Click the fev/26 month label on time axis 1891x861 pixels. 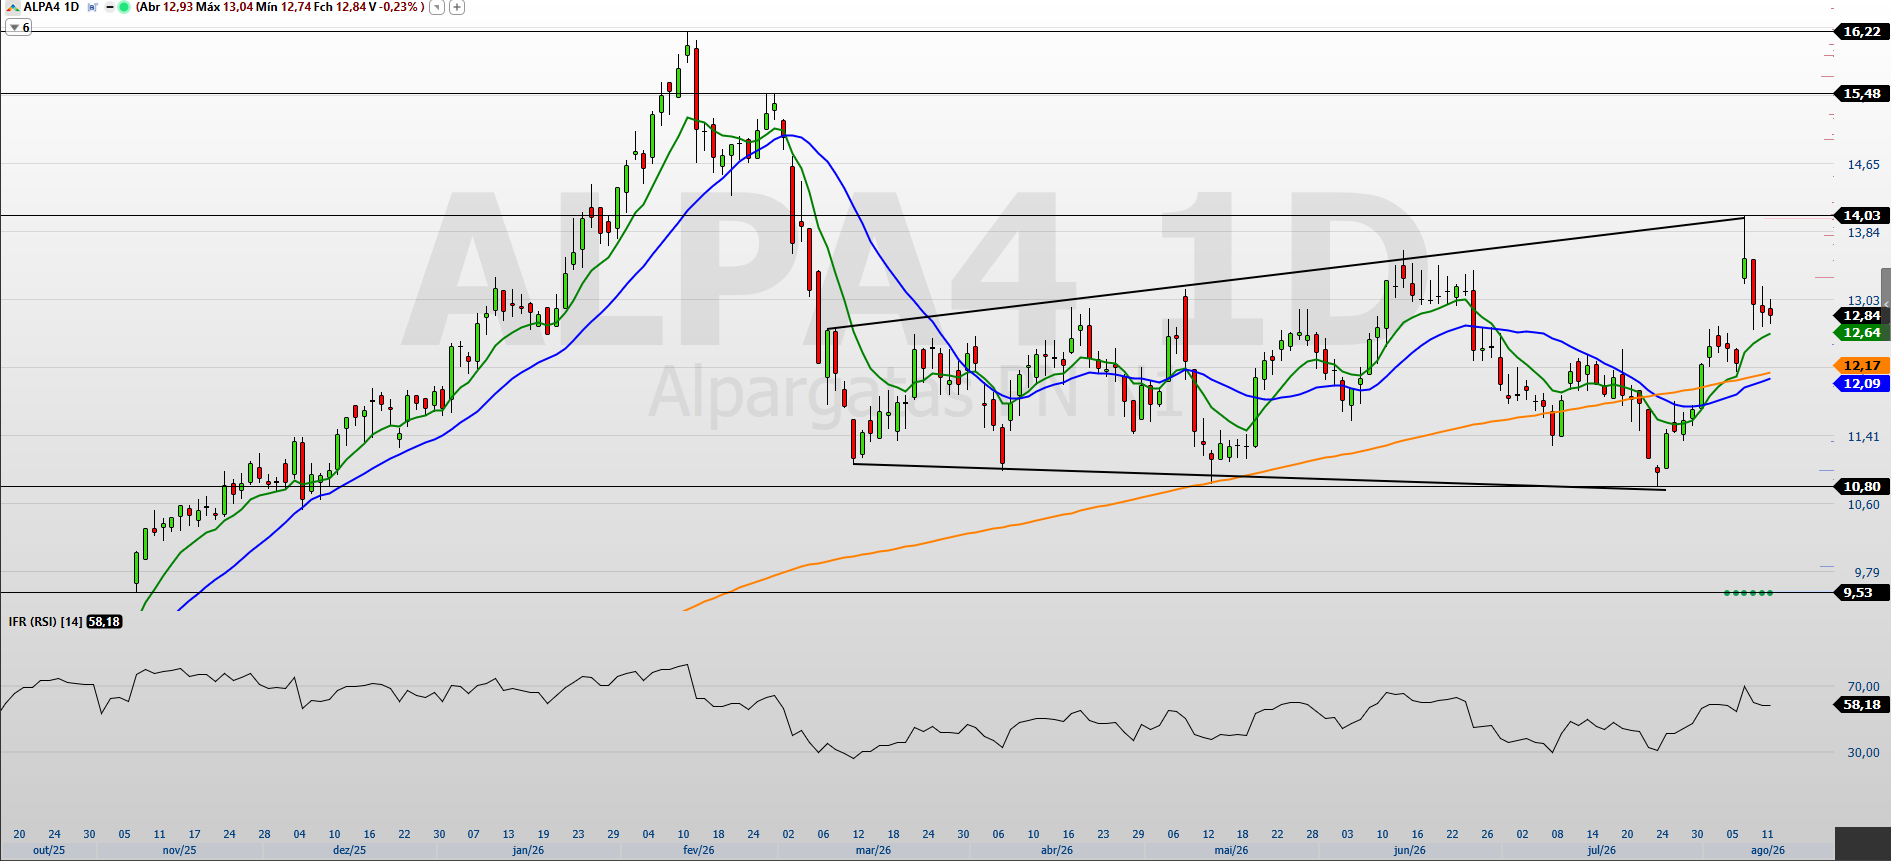point(698,850)
